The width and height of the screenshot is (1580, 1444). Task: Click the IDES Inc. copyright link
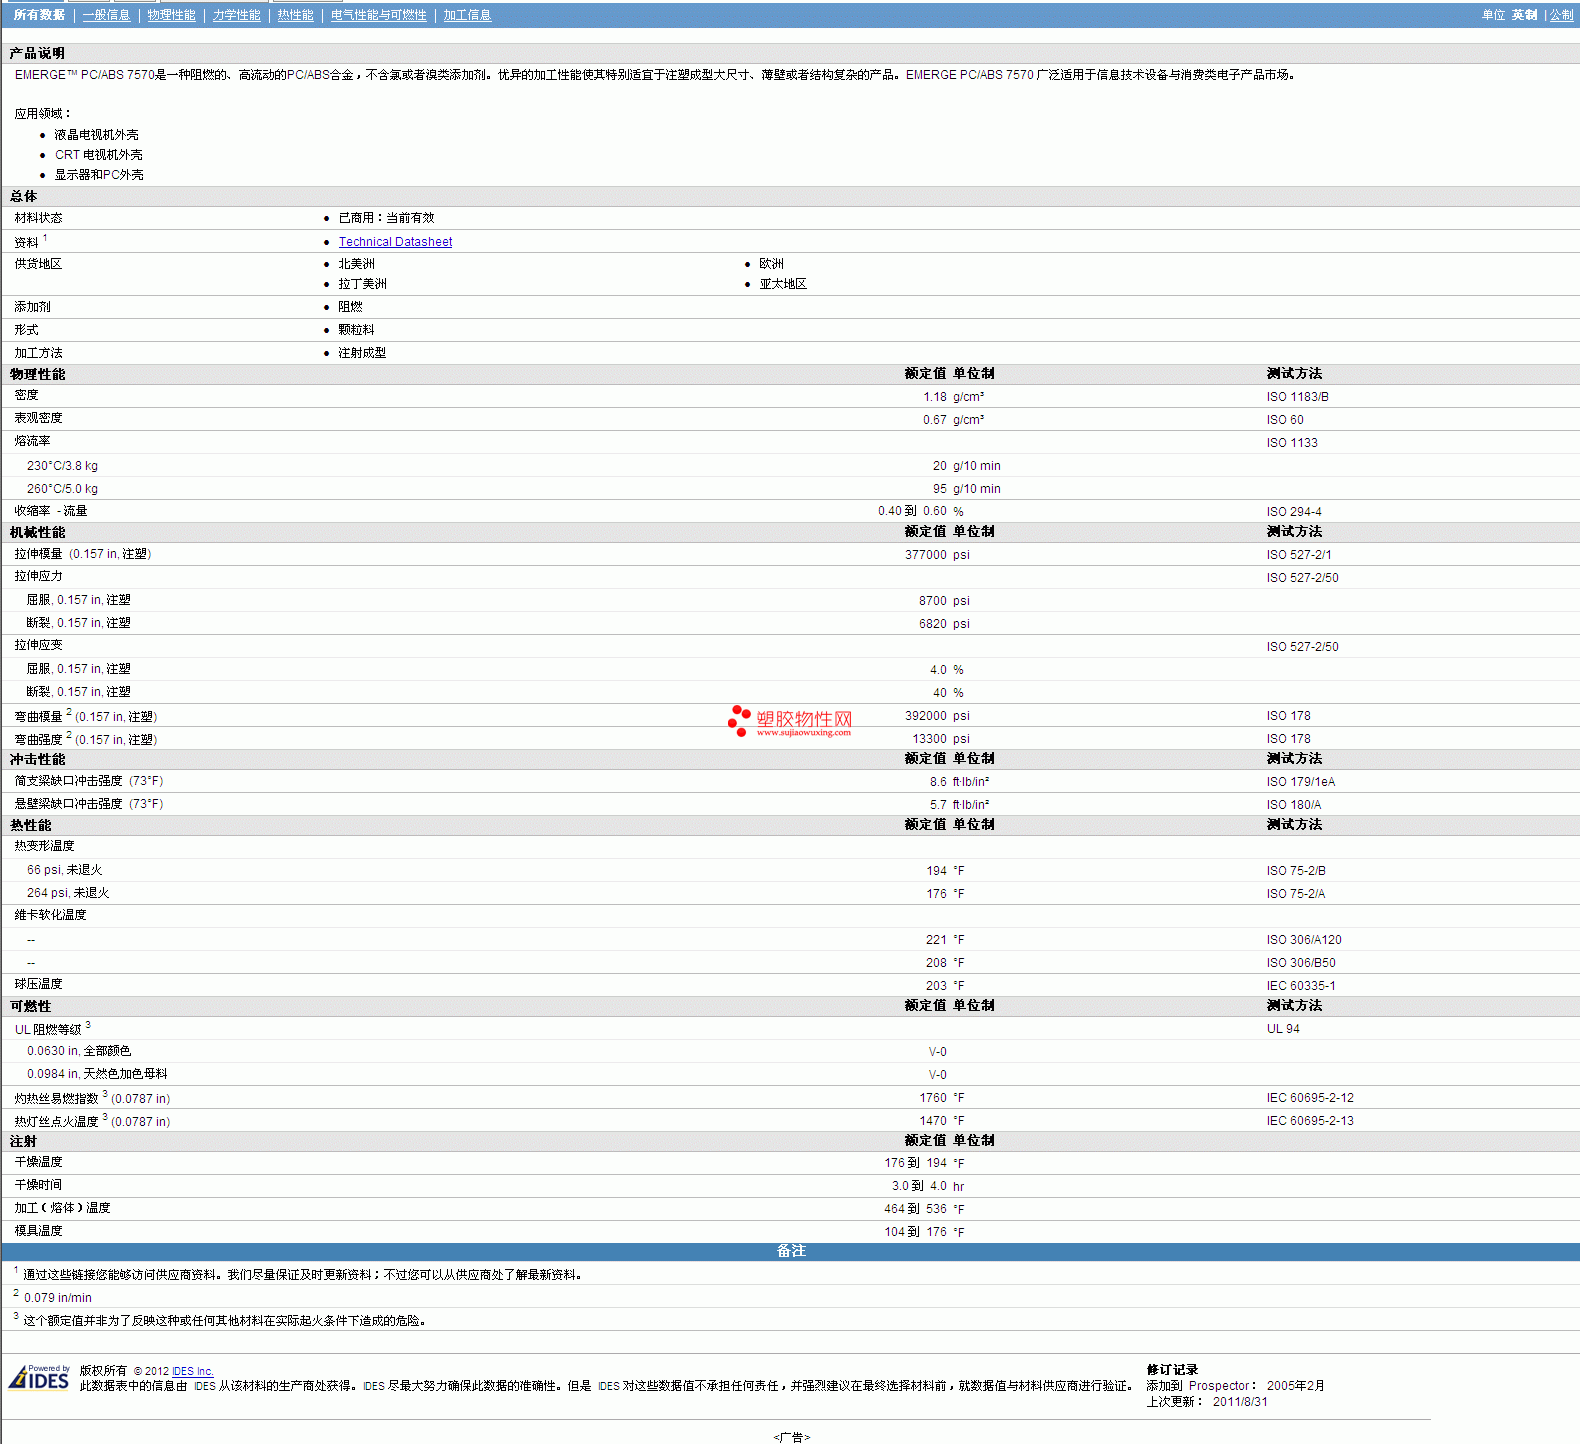click(x=192, y=1371)
